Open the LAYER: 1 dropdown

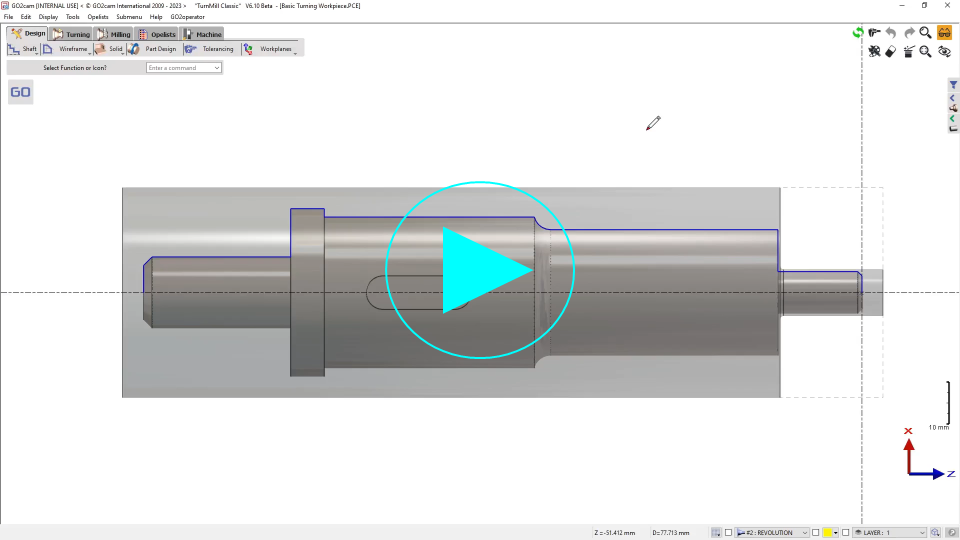pyautogui.click(x=889, y=533)
